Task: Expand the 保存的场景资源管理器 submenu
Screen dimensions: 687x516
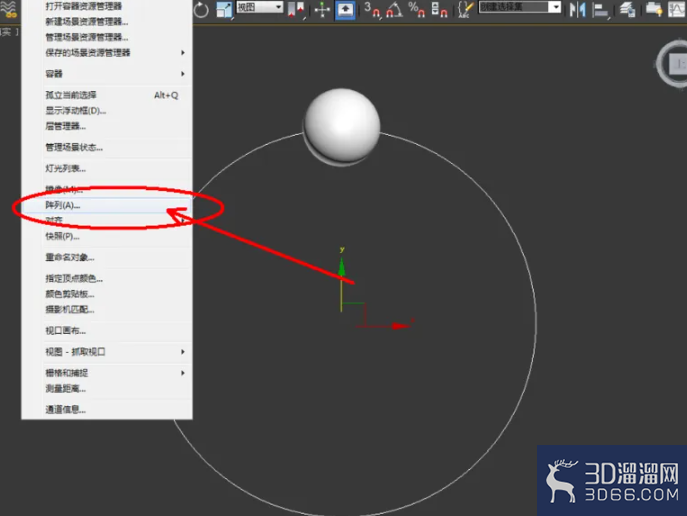Action: tap(107, 53)
